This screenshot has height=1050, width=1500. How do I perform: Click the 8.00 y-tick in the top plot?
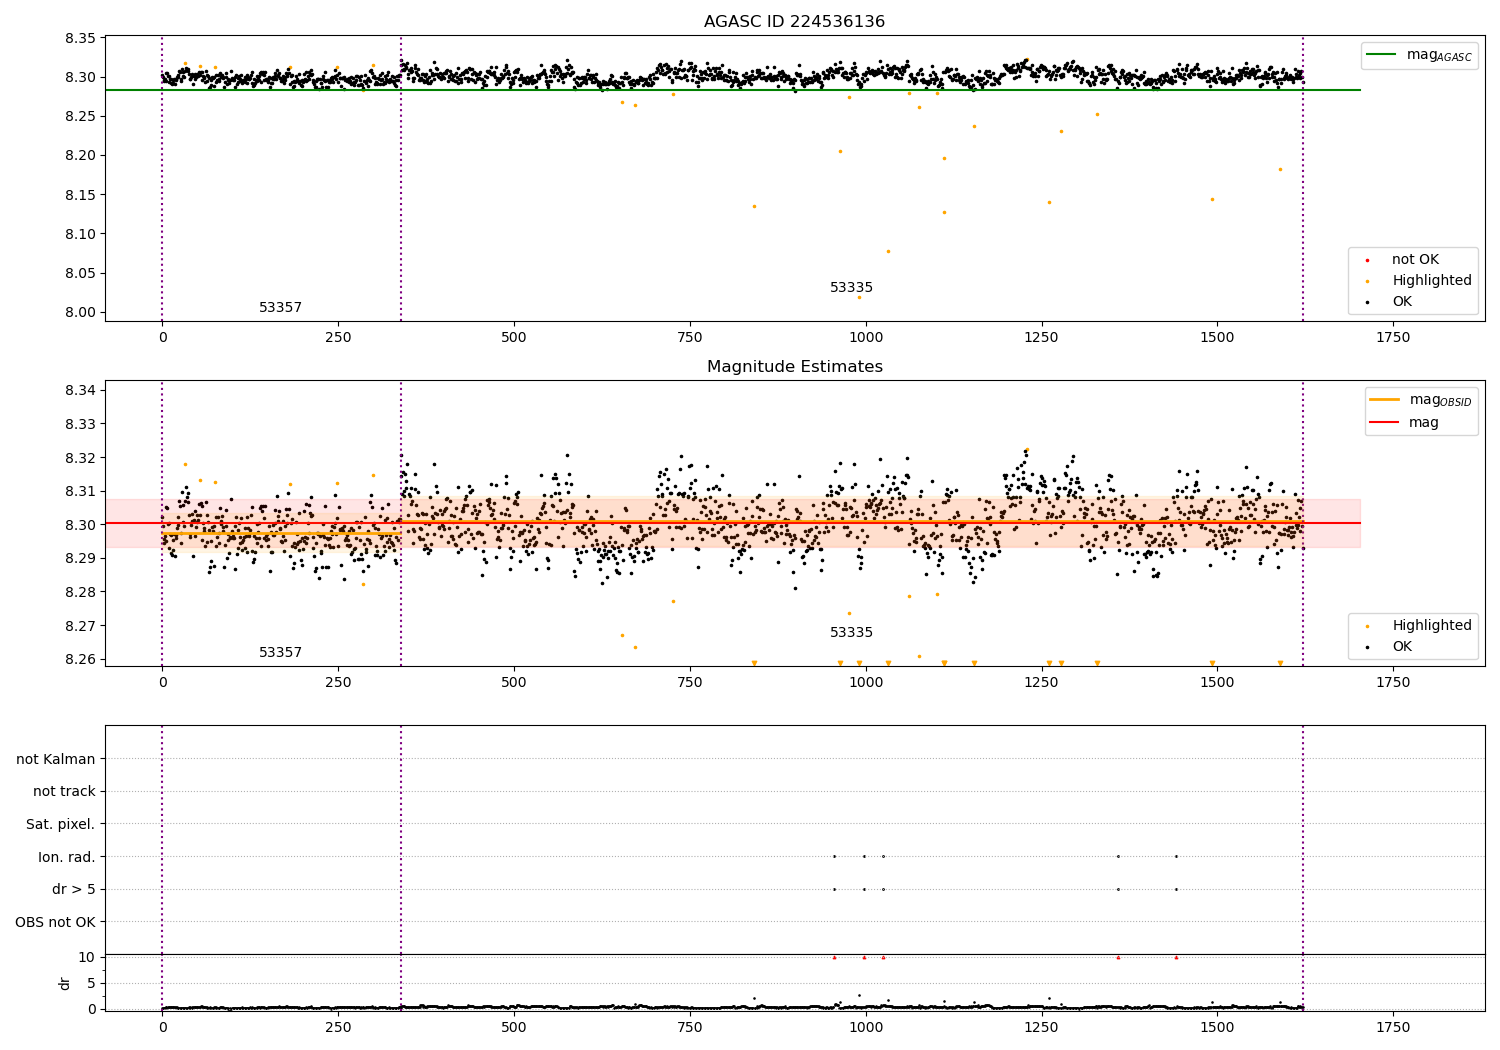tap(80, 313)
